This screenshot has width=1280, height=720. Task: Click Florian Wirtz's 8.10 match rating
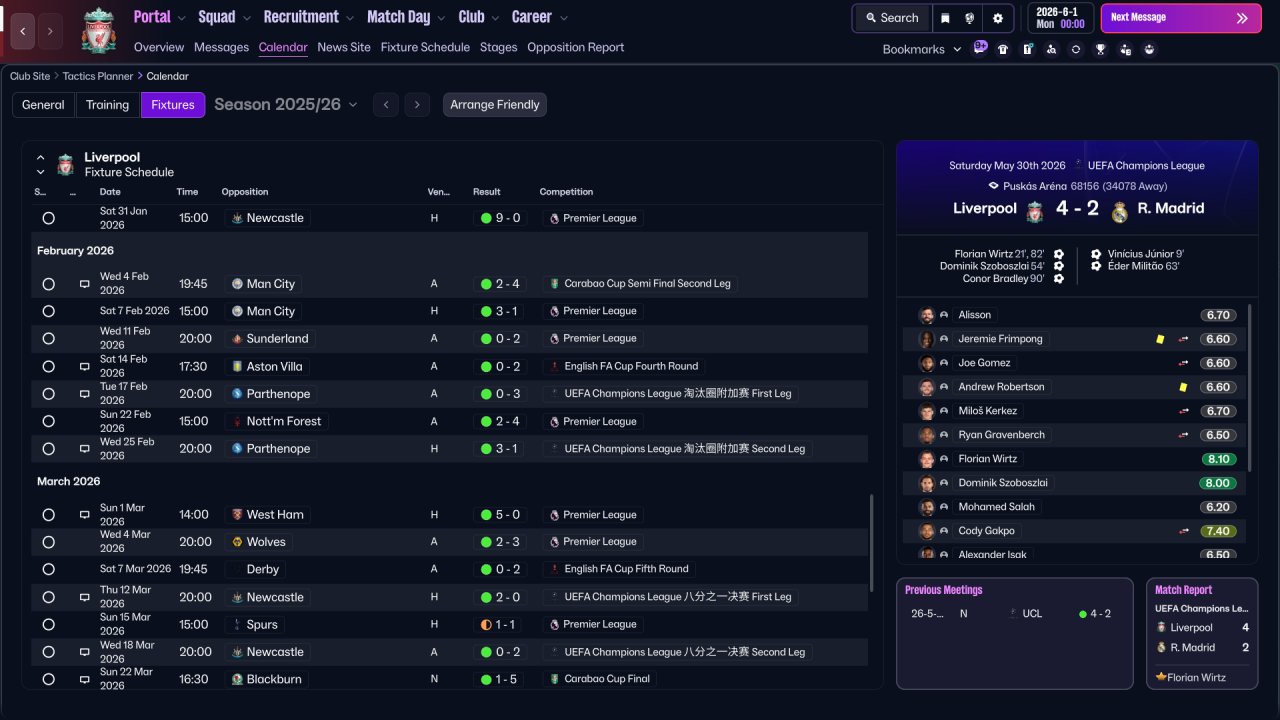click(x=1218, y=459)
